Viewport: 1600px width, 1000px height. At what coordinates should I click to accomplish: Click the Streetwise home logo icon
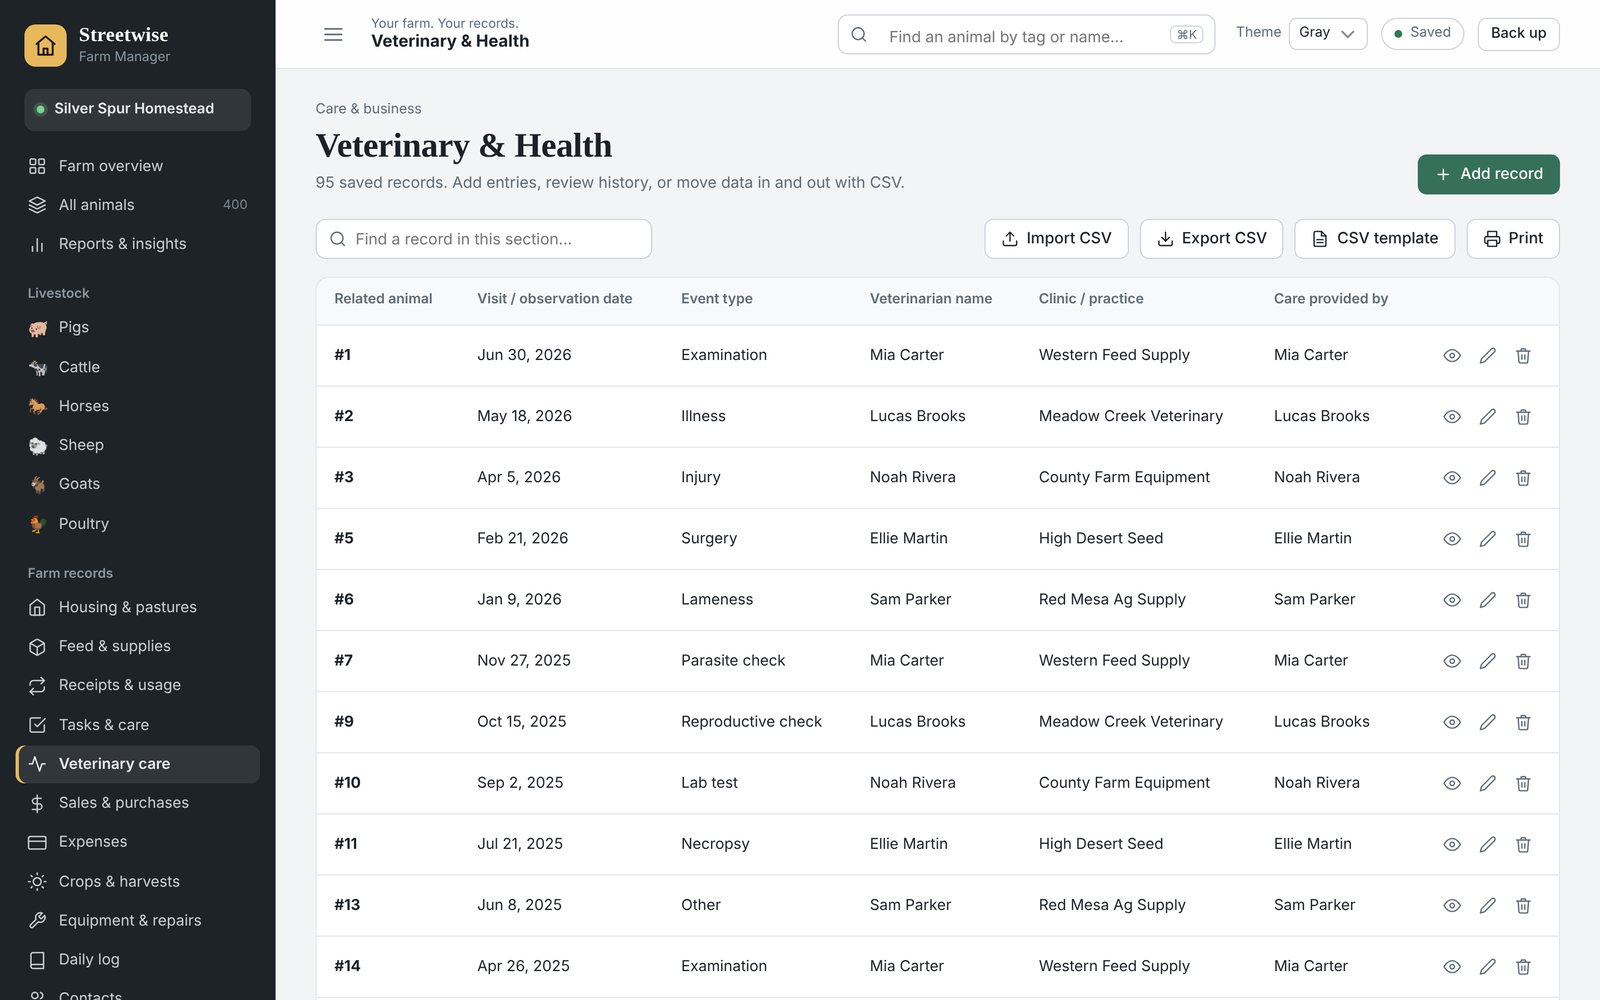pos(45,45)
